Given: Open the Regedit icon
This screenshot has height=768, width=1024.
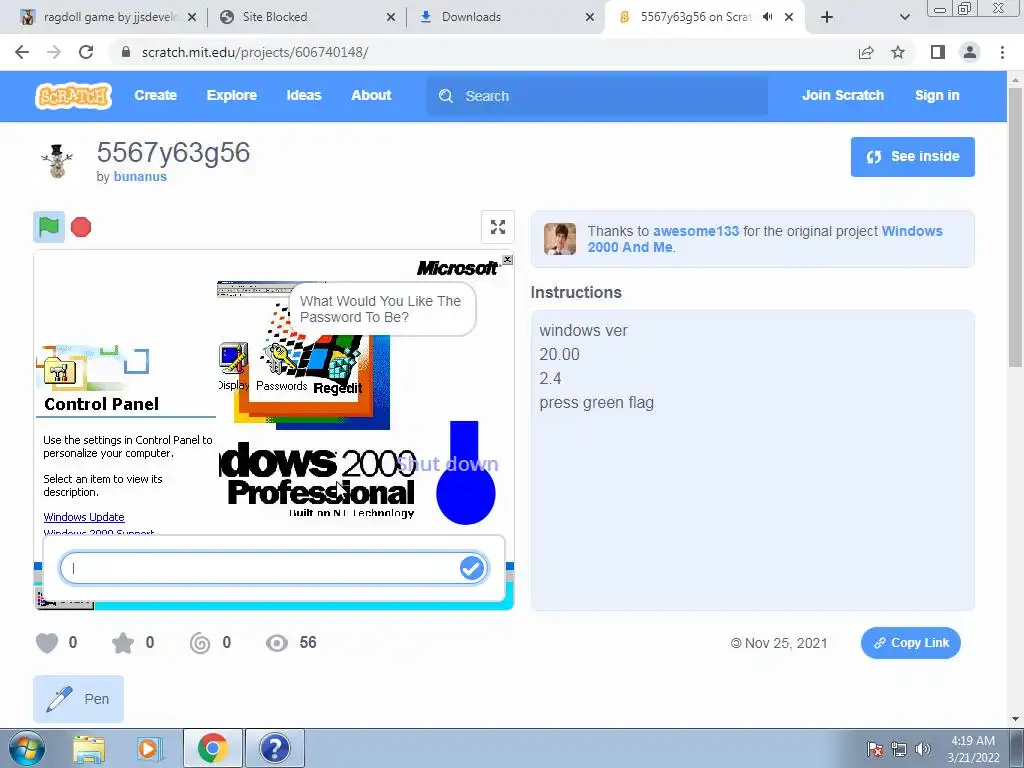Looking at the screenshot, I should 338,372.
